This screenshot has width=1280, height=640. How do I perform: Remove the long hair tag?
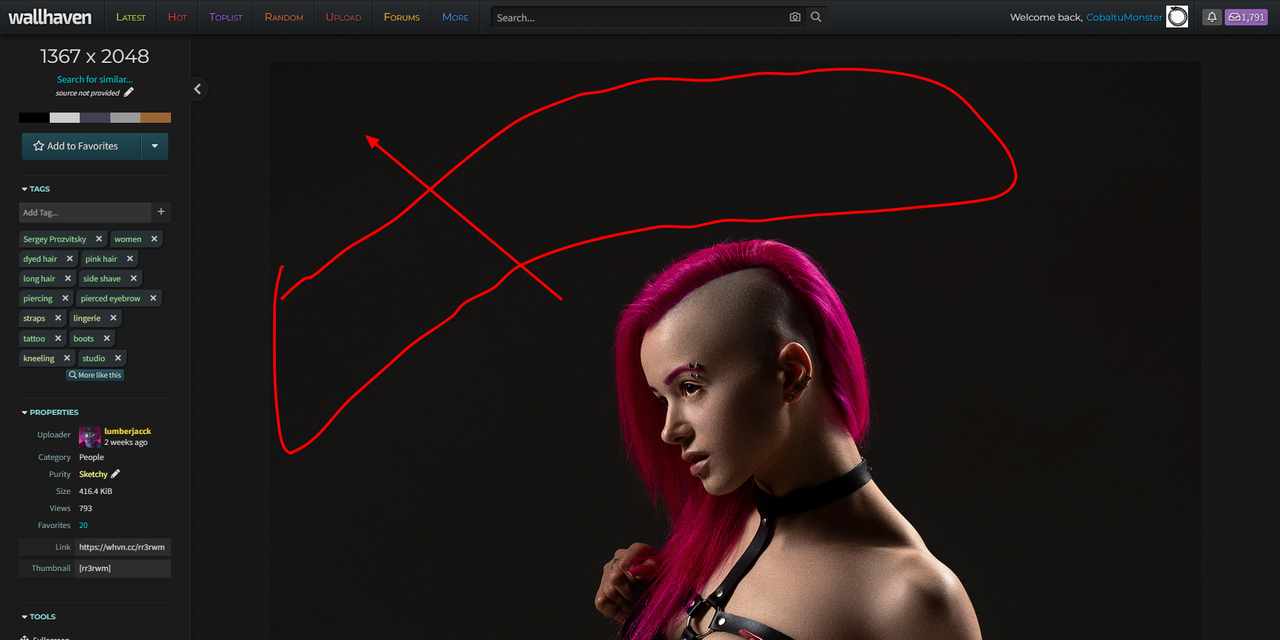click(x=68, y=279)
